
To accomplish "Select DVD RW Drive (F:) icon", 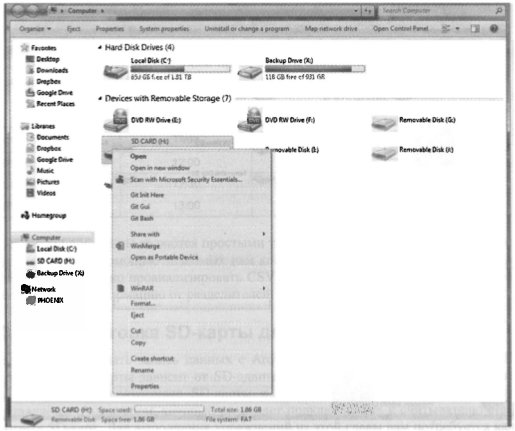I will pyautogui.click(x=250, y=120).
